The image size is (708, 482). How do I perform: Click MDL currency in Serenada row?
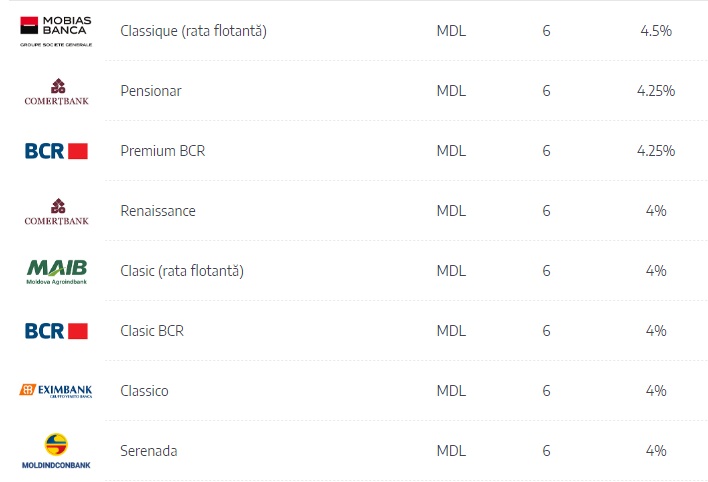point(451,451)
